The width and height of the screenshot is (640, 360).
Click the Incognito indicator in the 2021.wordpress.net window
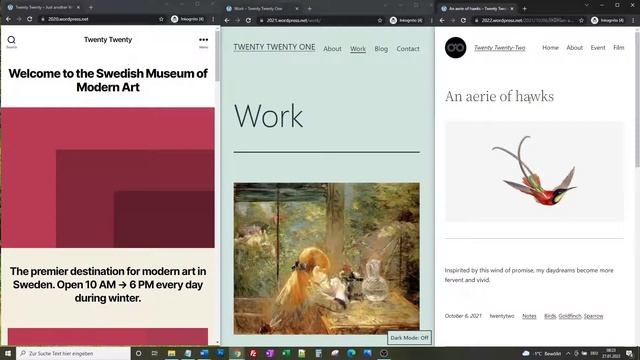406,20
